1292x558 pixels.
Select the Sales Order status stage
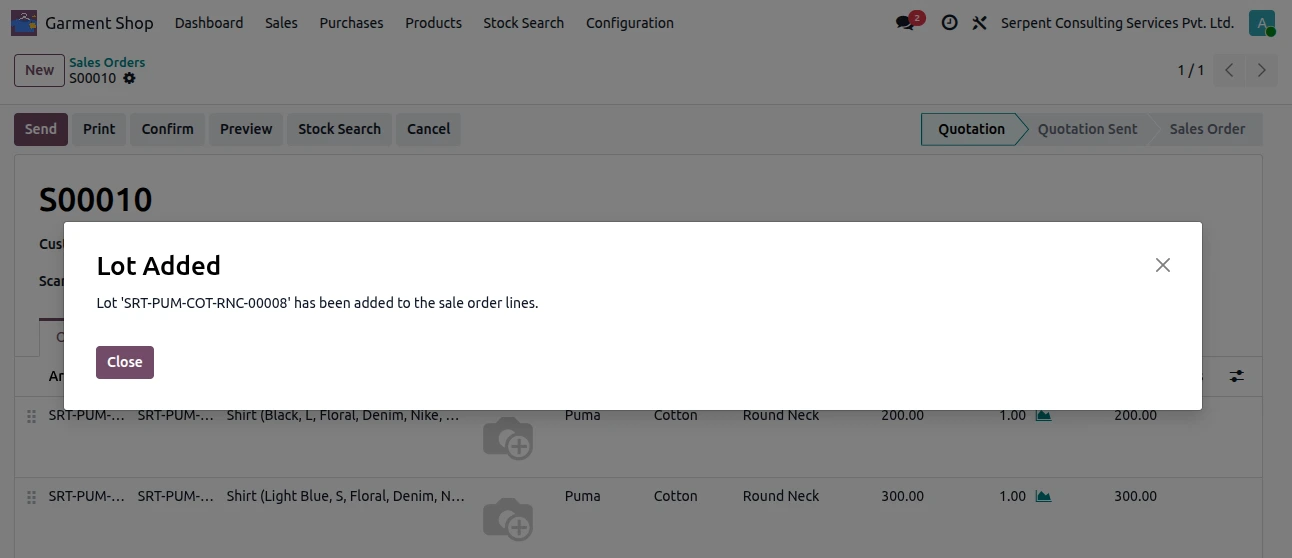1207,129
